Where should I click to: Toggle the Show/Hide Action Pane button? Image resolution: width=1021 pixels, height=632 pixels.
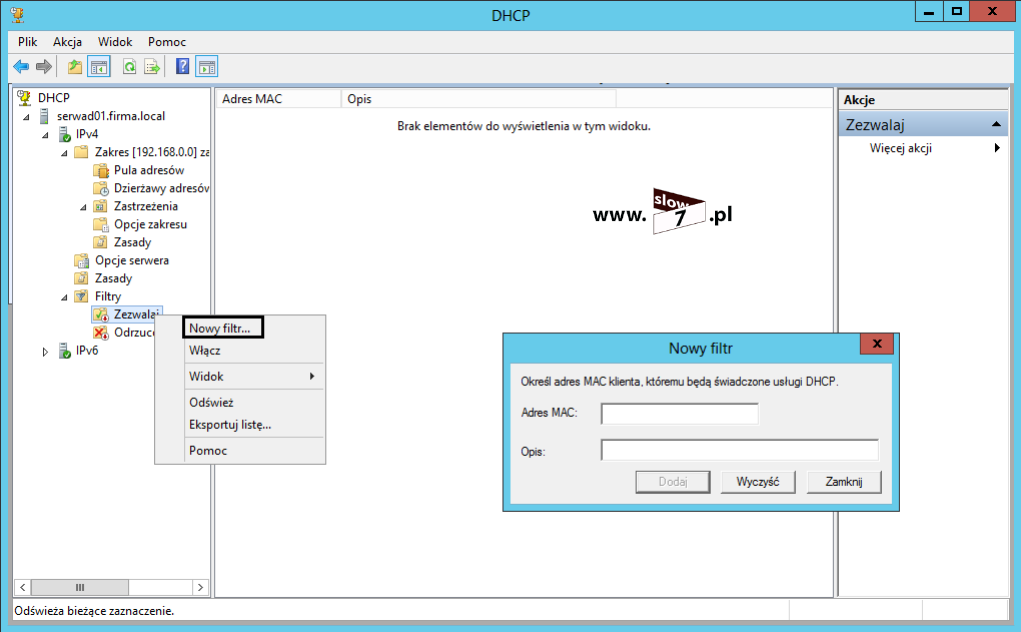pyautogui.click(x=207, y=67)
